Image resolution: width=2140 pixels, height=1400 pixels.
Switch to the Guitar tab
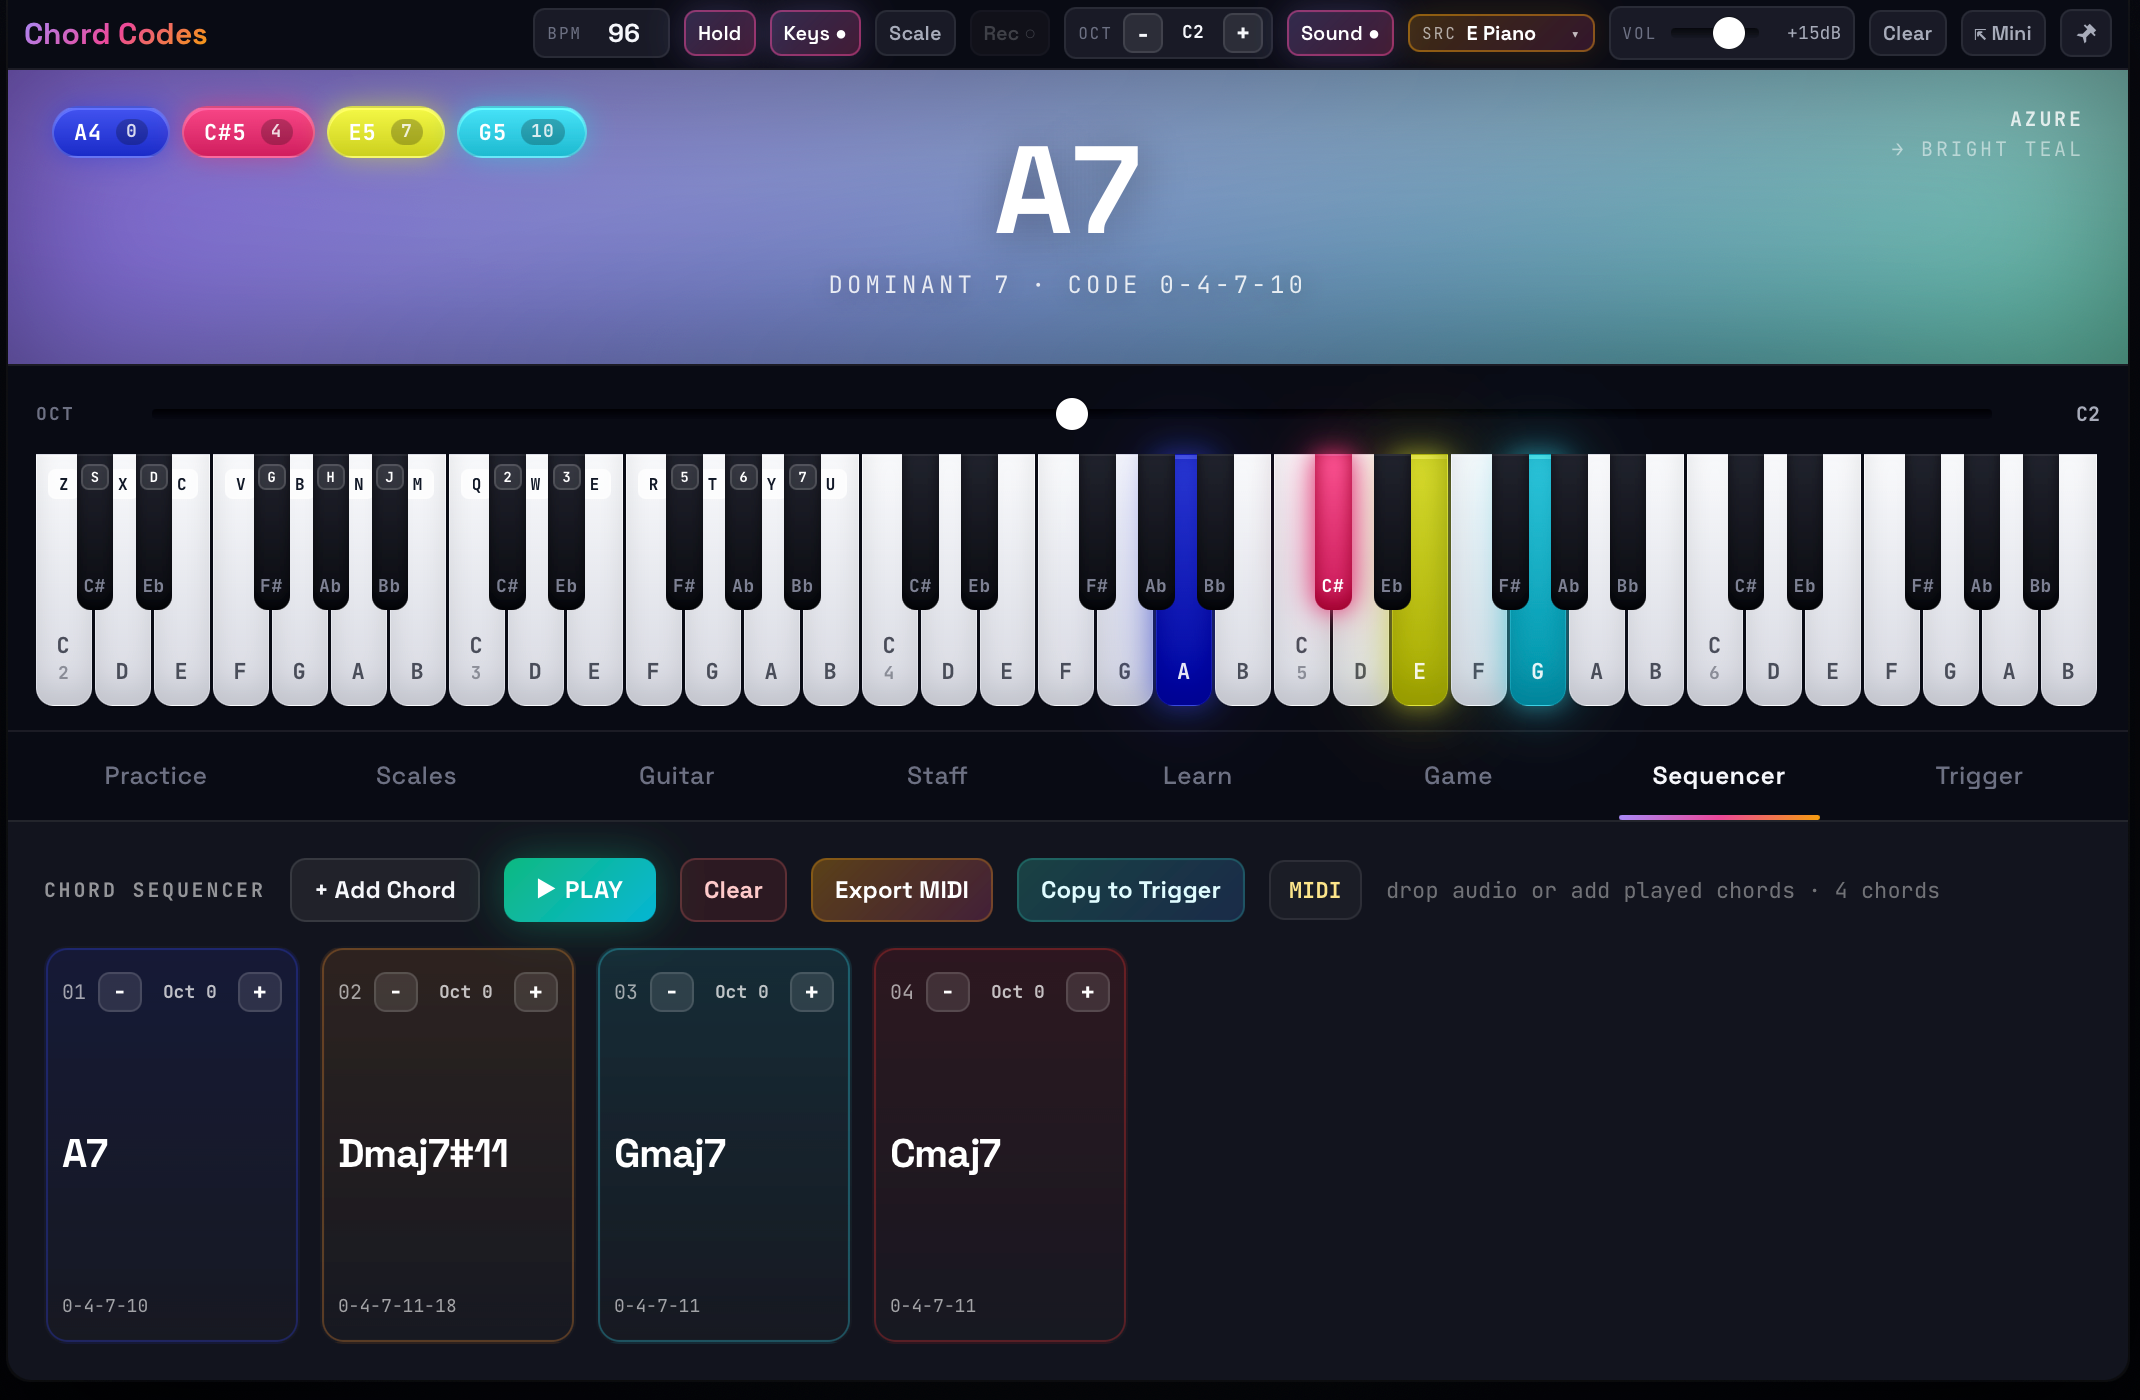[677, 776]
